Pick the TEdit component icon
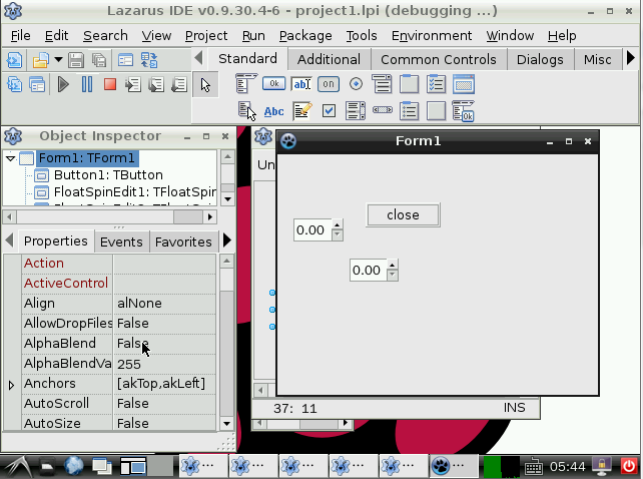 [x=301, y=84]
